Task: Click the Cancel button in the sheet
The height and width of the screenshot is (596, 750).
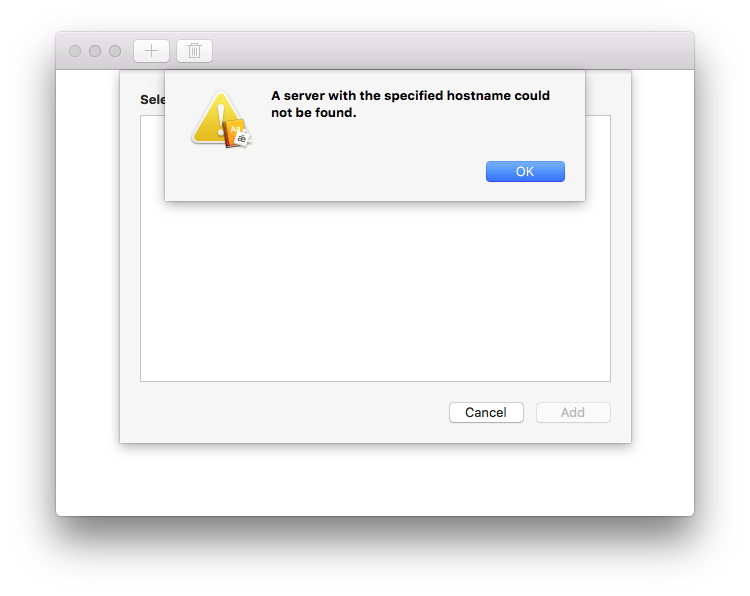Action: (486, 412)
